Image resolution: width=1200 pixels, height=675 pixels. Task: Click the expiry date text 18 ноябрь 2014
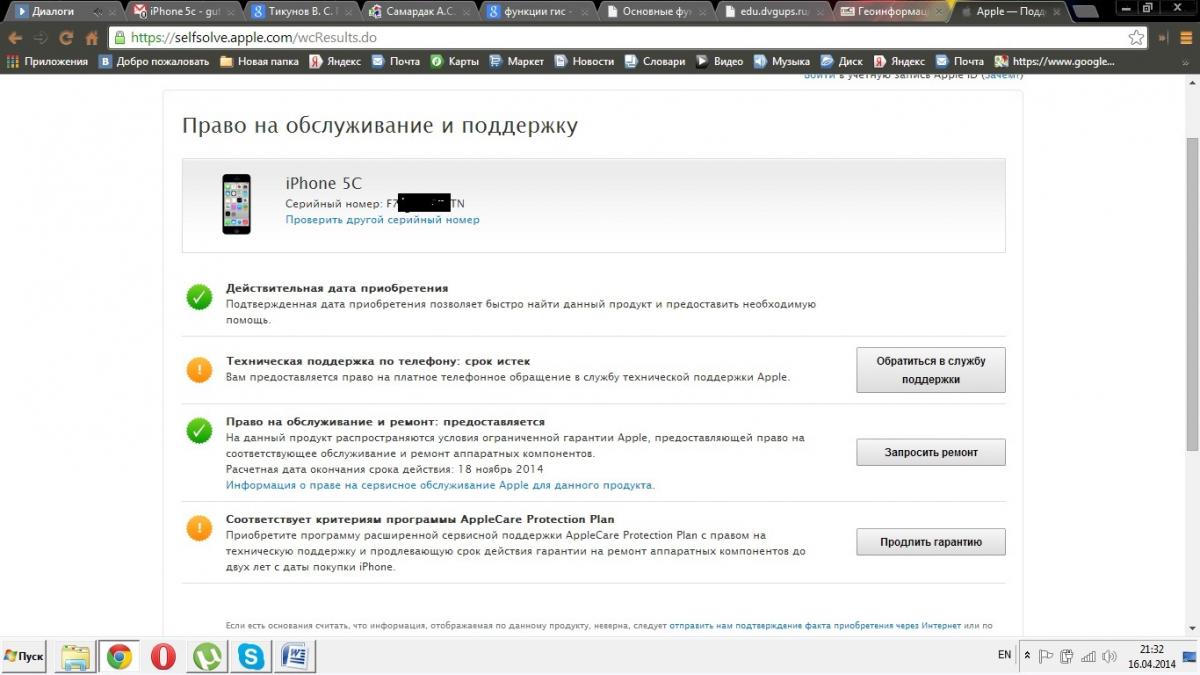tap(500, 469)
